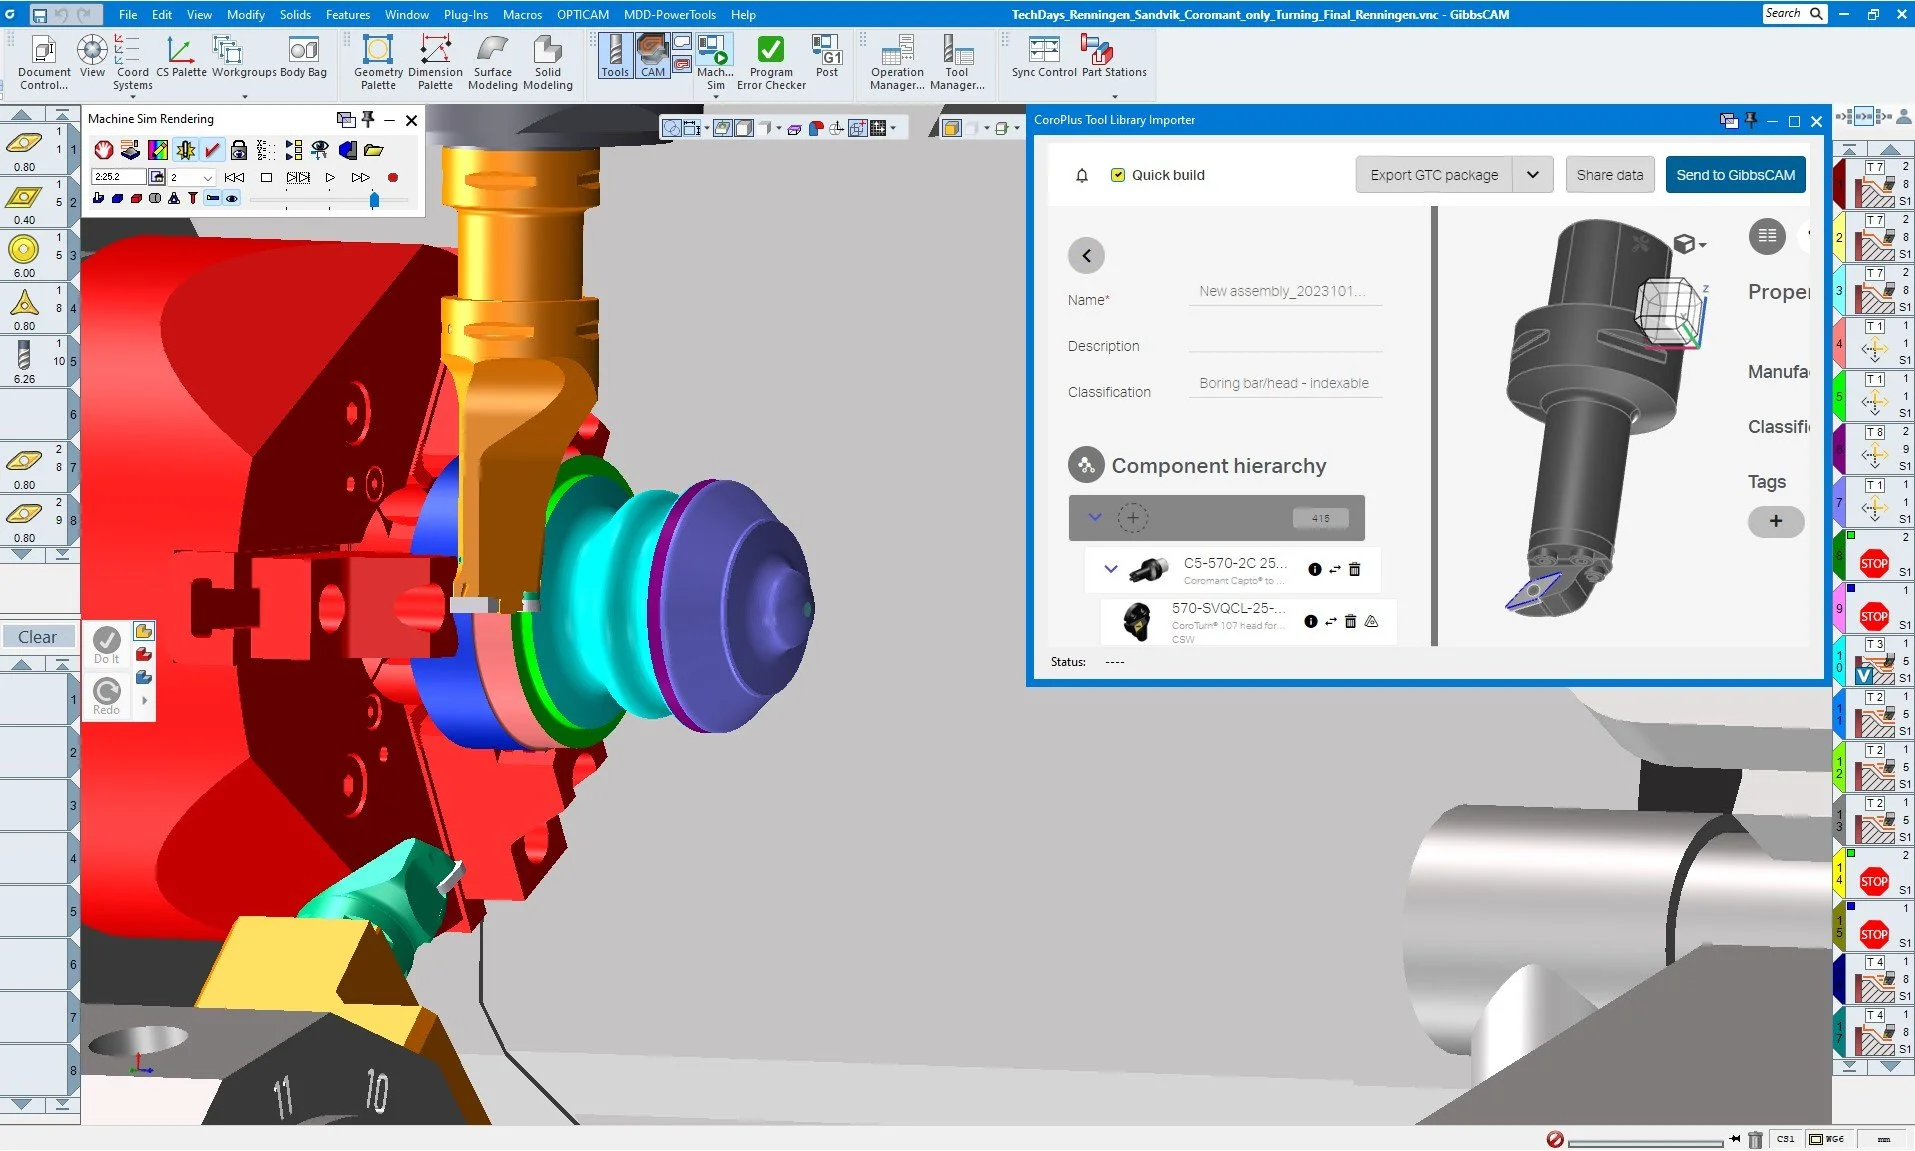Open the Plug-Ins menu

pos(466,14)
